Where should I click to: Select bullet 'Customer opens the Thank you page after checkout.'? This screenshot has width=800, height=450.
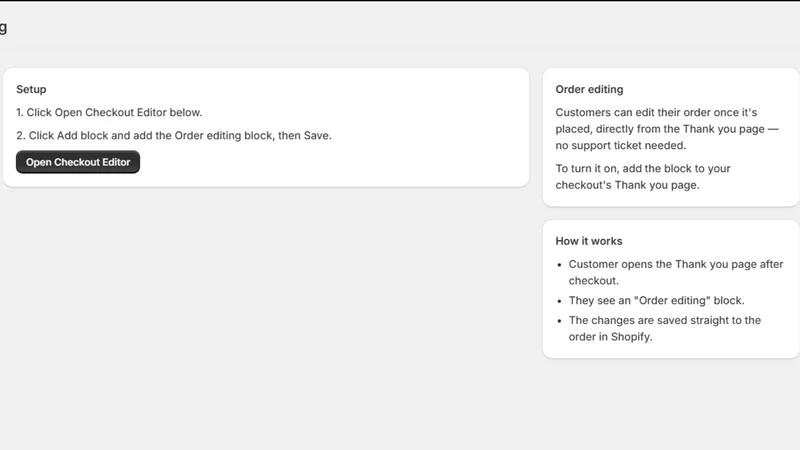click(676, 272)
